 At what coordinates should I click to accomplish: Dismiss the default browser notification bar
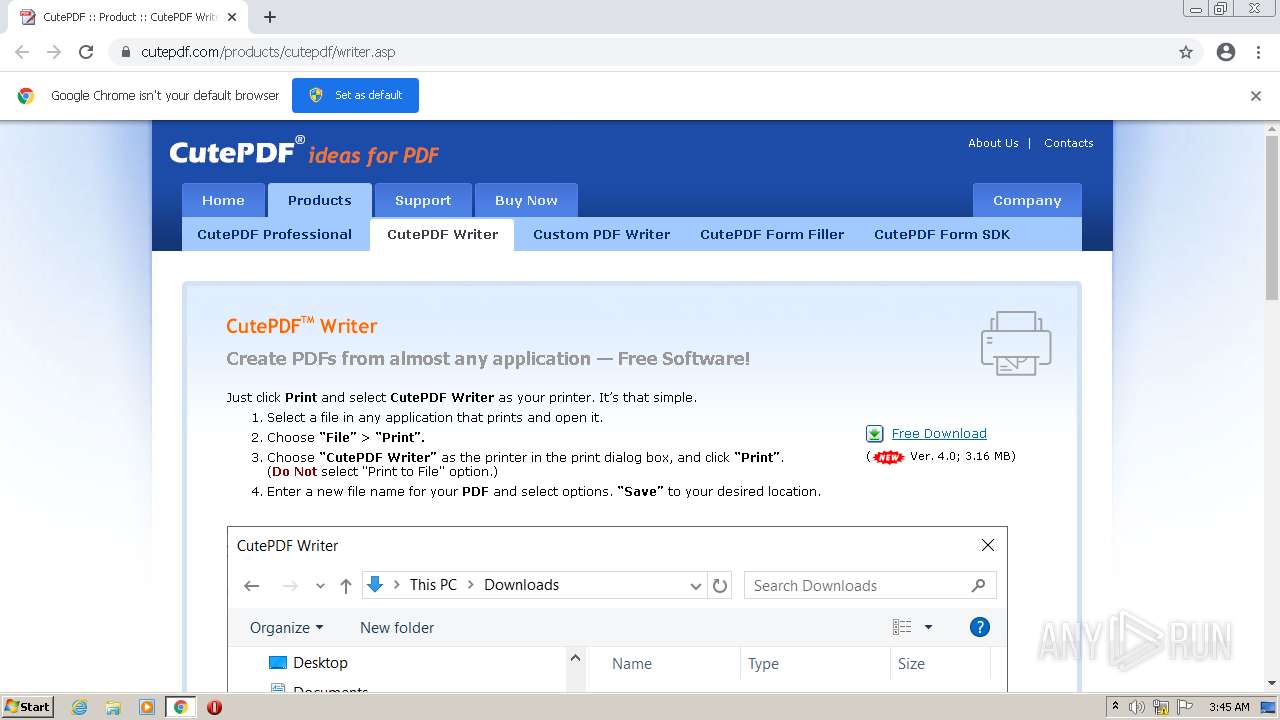[1256, 96]
